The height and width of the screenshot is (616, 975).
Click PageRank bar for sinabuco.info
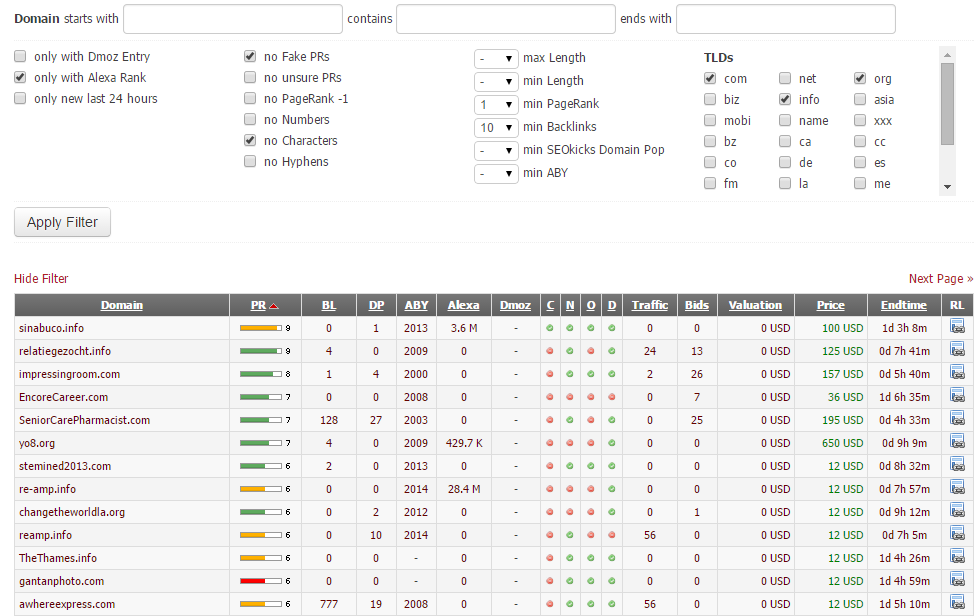pyautogui.click(x=261, y=328)
